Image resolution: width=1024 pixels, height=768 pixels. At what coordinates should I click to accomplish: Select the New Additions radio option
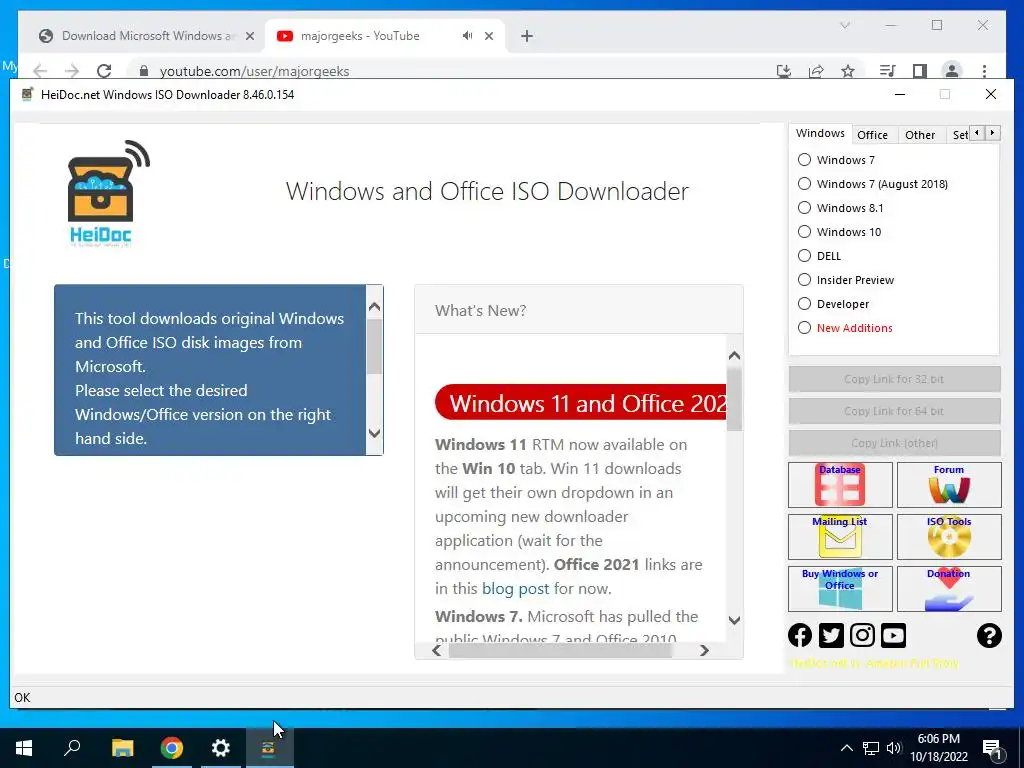pos(805,328)
